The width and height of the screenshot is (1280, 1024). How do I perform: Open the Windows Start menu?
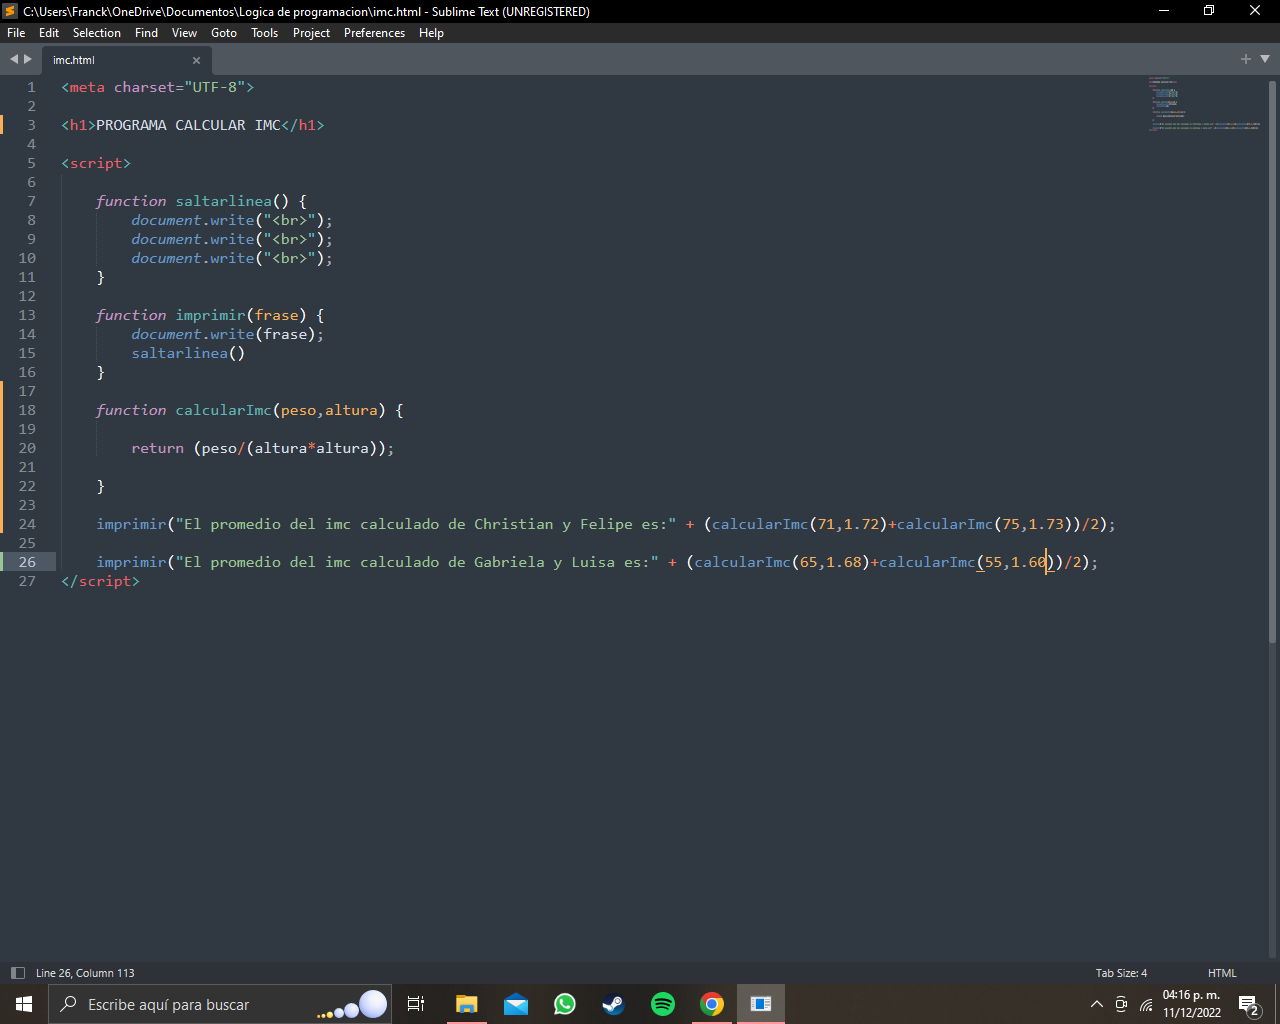[24, 1004]
